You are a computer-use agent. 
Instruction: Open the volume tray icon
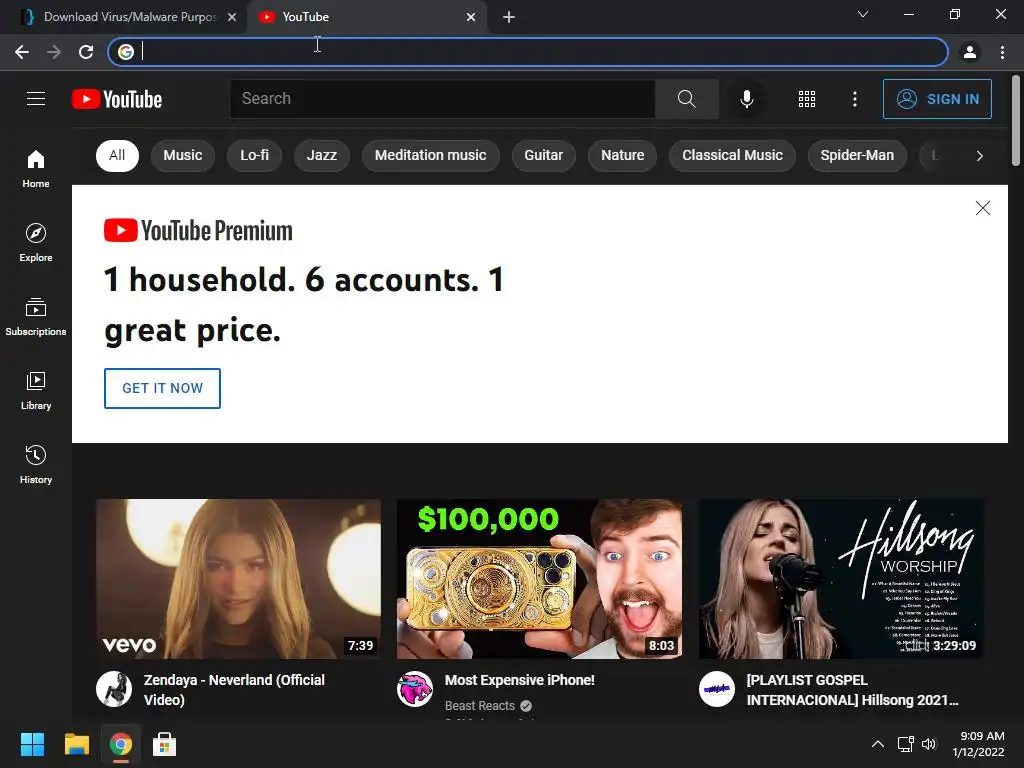(929, 744)
